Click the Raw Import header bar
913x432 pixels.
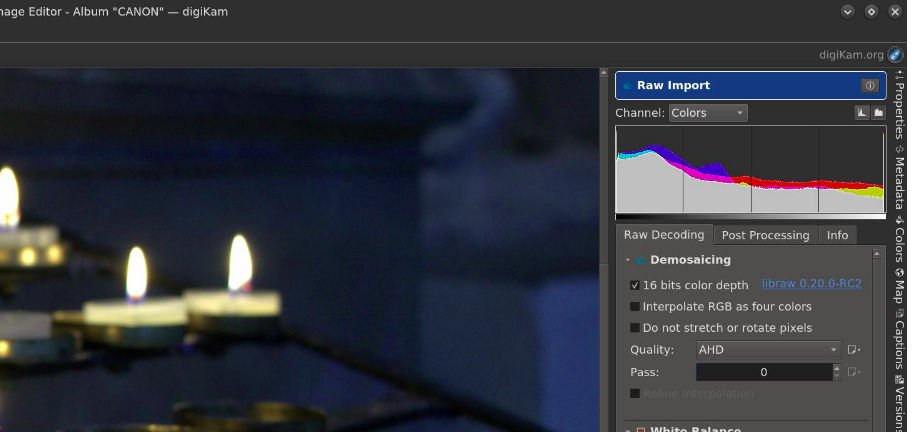(751, 86)
